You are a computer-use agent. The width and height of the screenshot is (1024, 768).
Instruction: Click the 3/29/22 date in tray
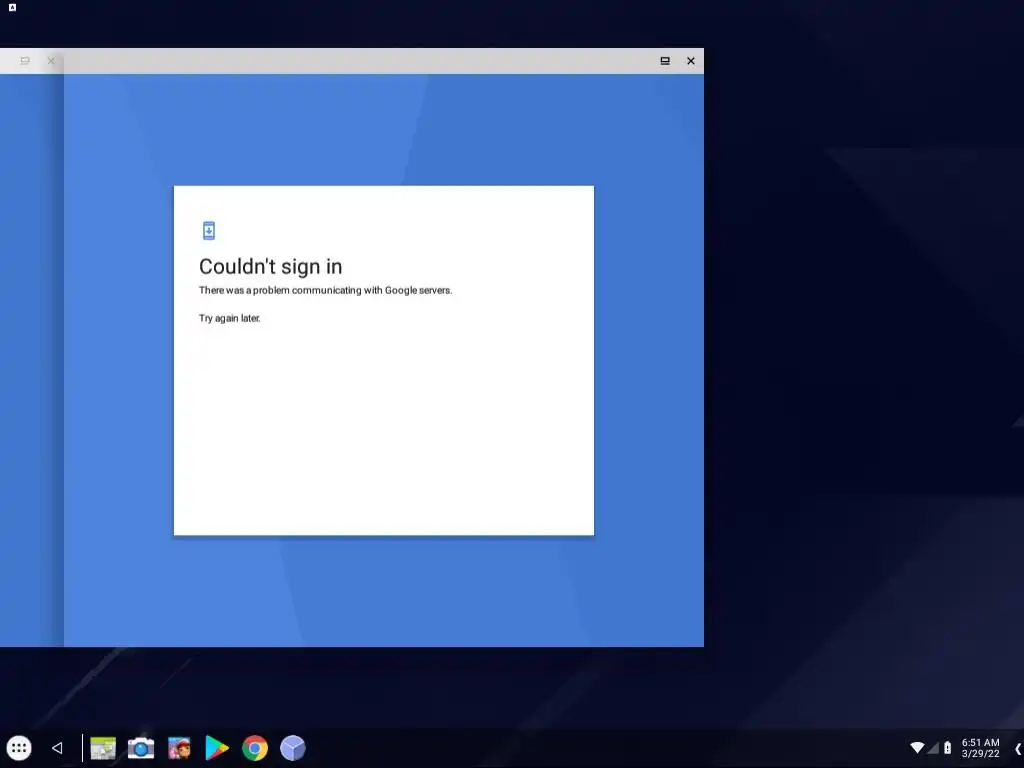980,754
